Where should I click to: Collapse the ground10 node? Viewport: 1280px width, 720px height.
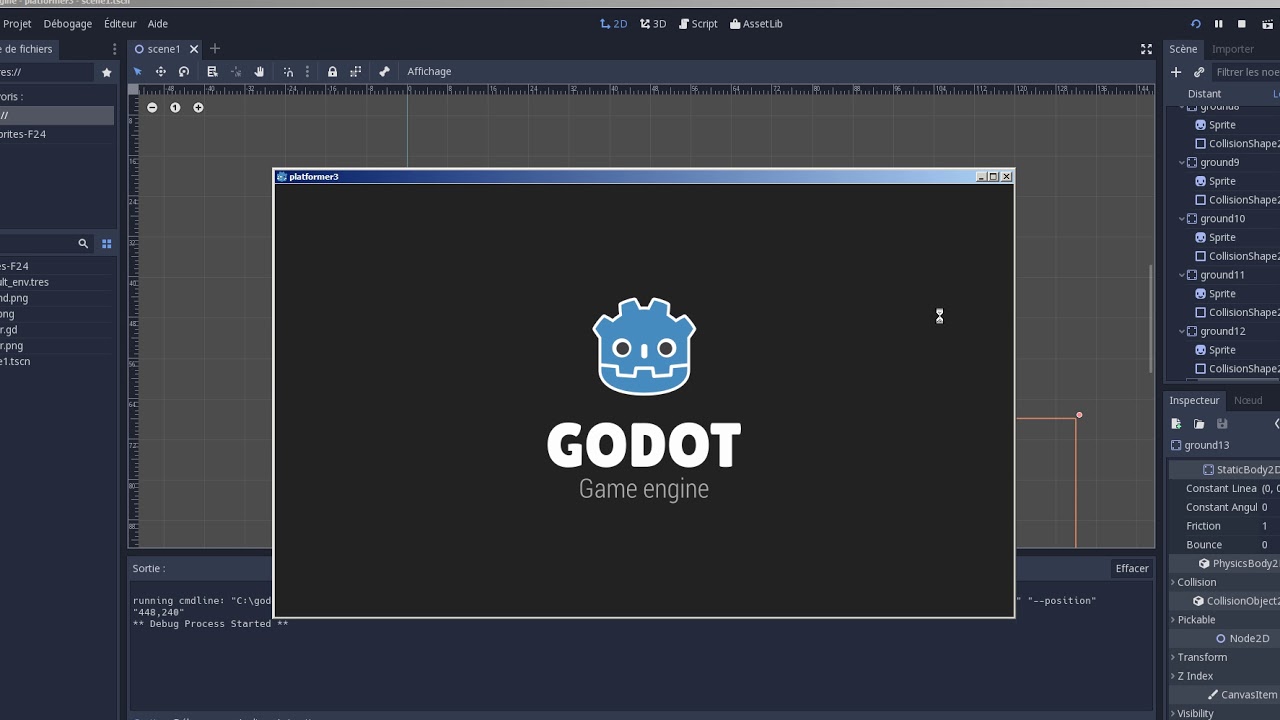(x=1181, y=218)
